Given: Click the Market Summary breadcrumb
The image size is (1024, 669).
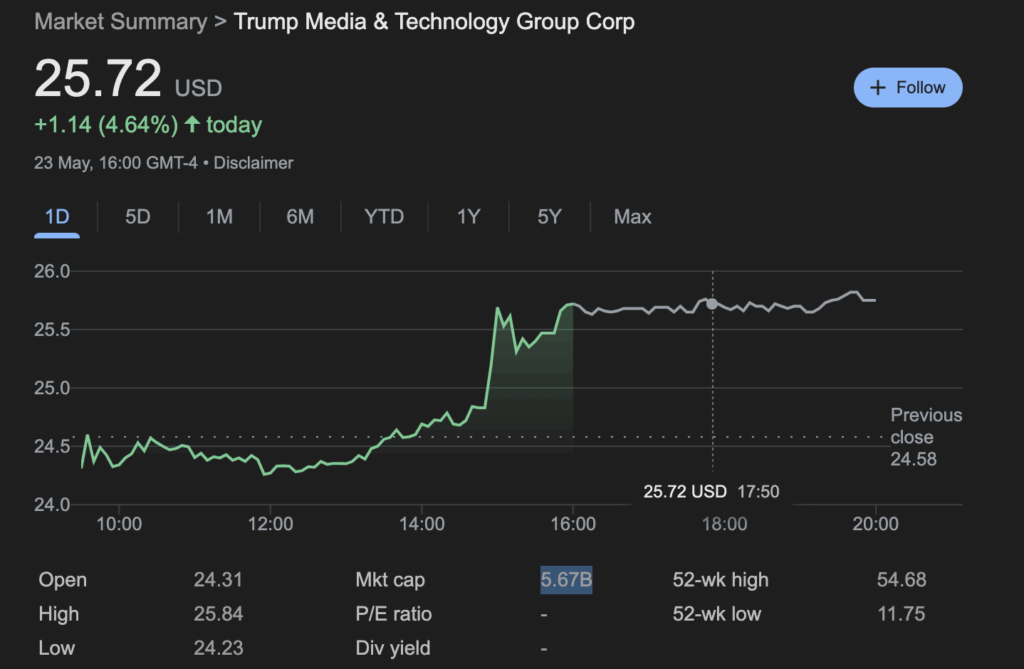Looking at the screenshot, I should coord(121,22).
